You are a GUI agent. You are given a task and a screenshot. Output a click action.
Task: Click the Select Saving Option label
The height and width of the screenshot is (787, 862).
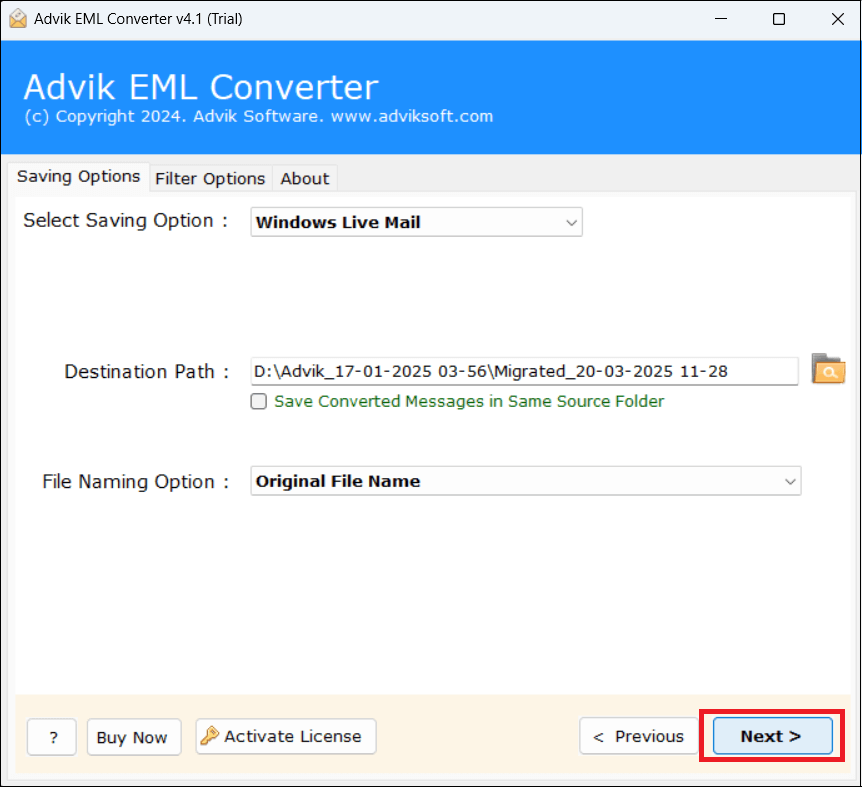coord(125,220)
